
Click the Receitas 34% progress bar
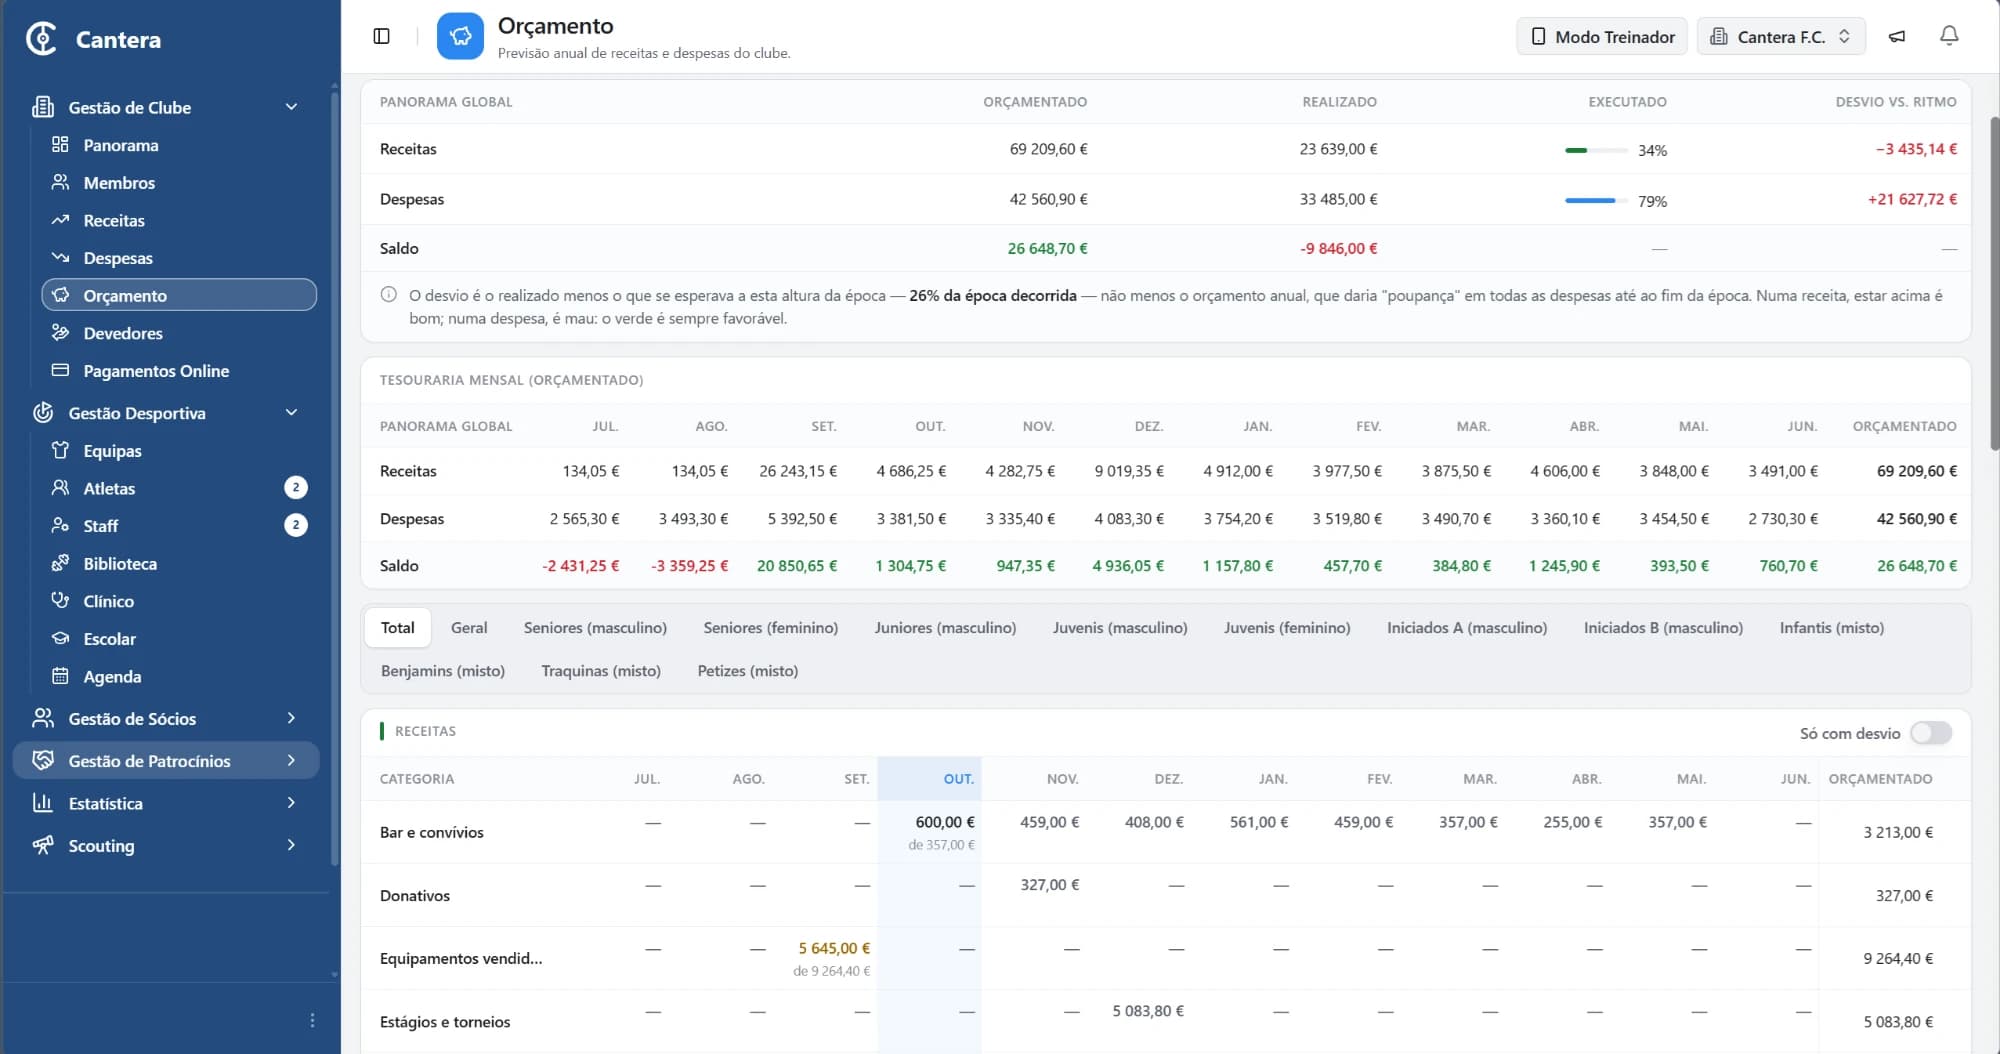point(1597,150)
